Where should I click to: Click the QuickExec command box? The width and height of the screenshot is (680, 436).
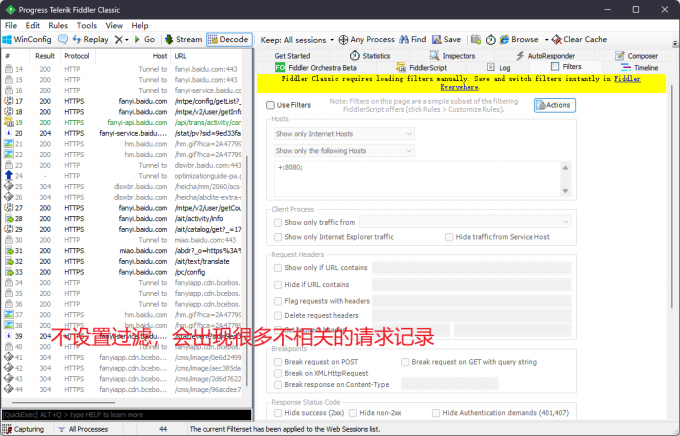(127, 415)
